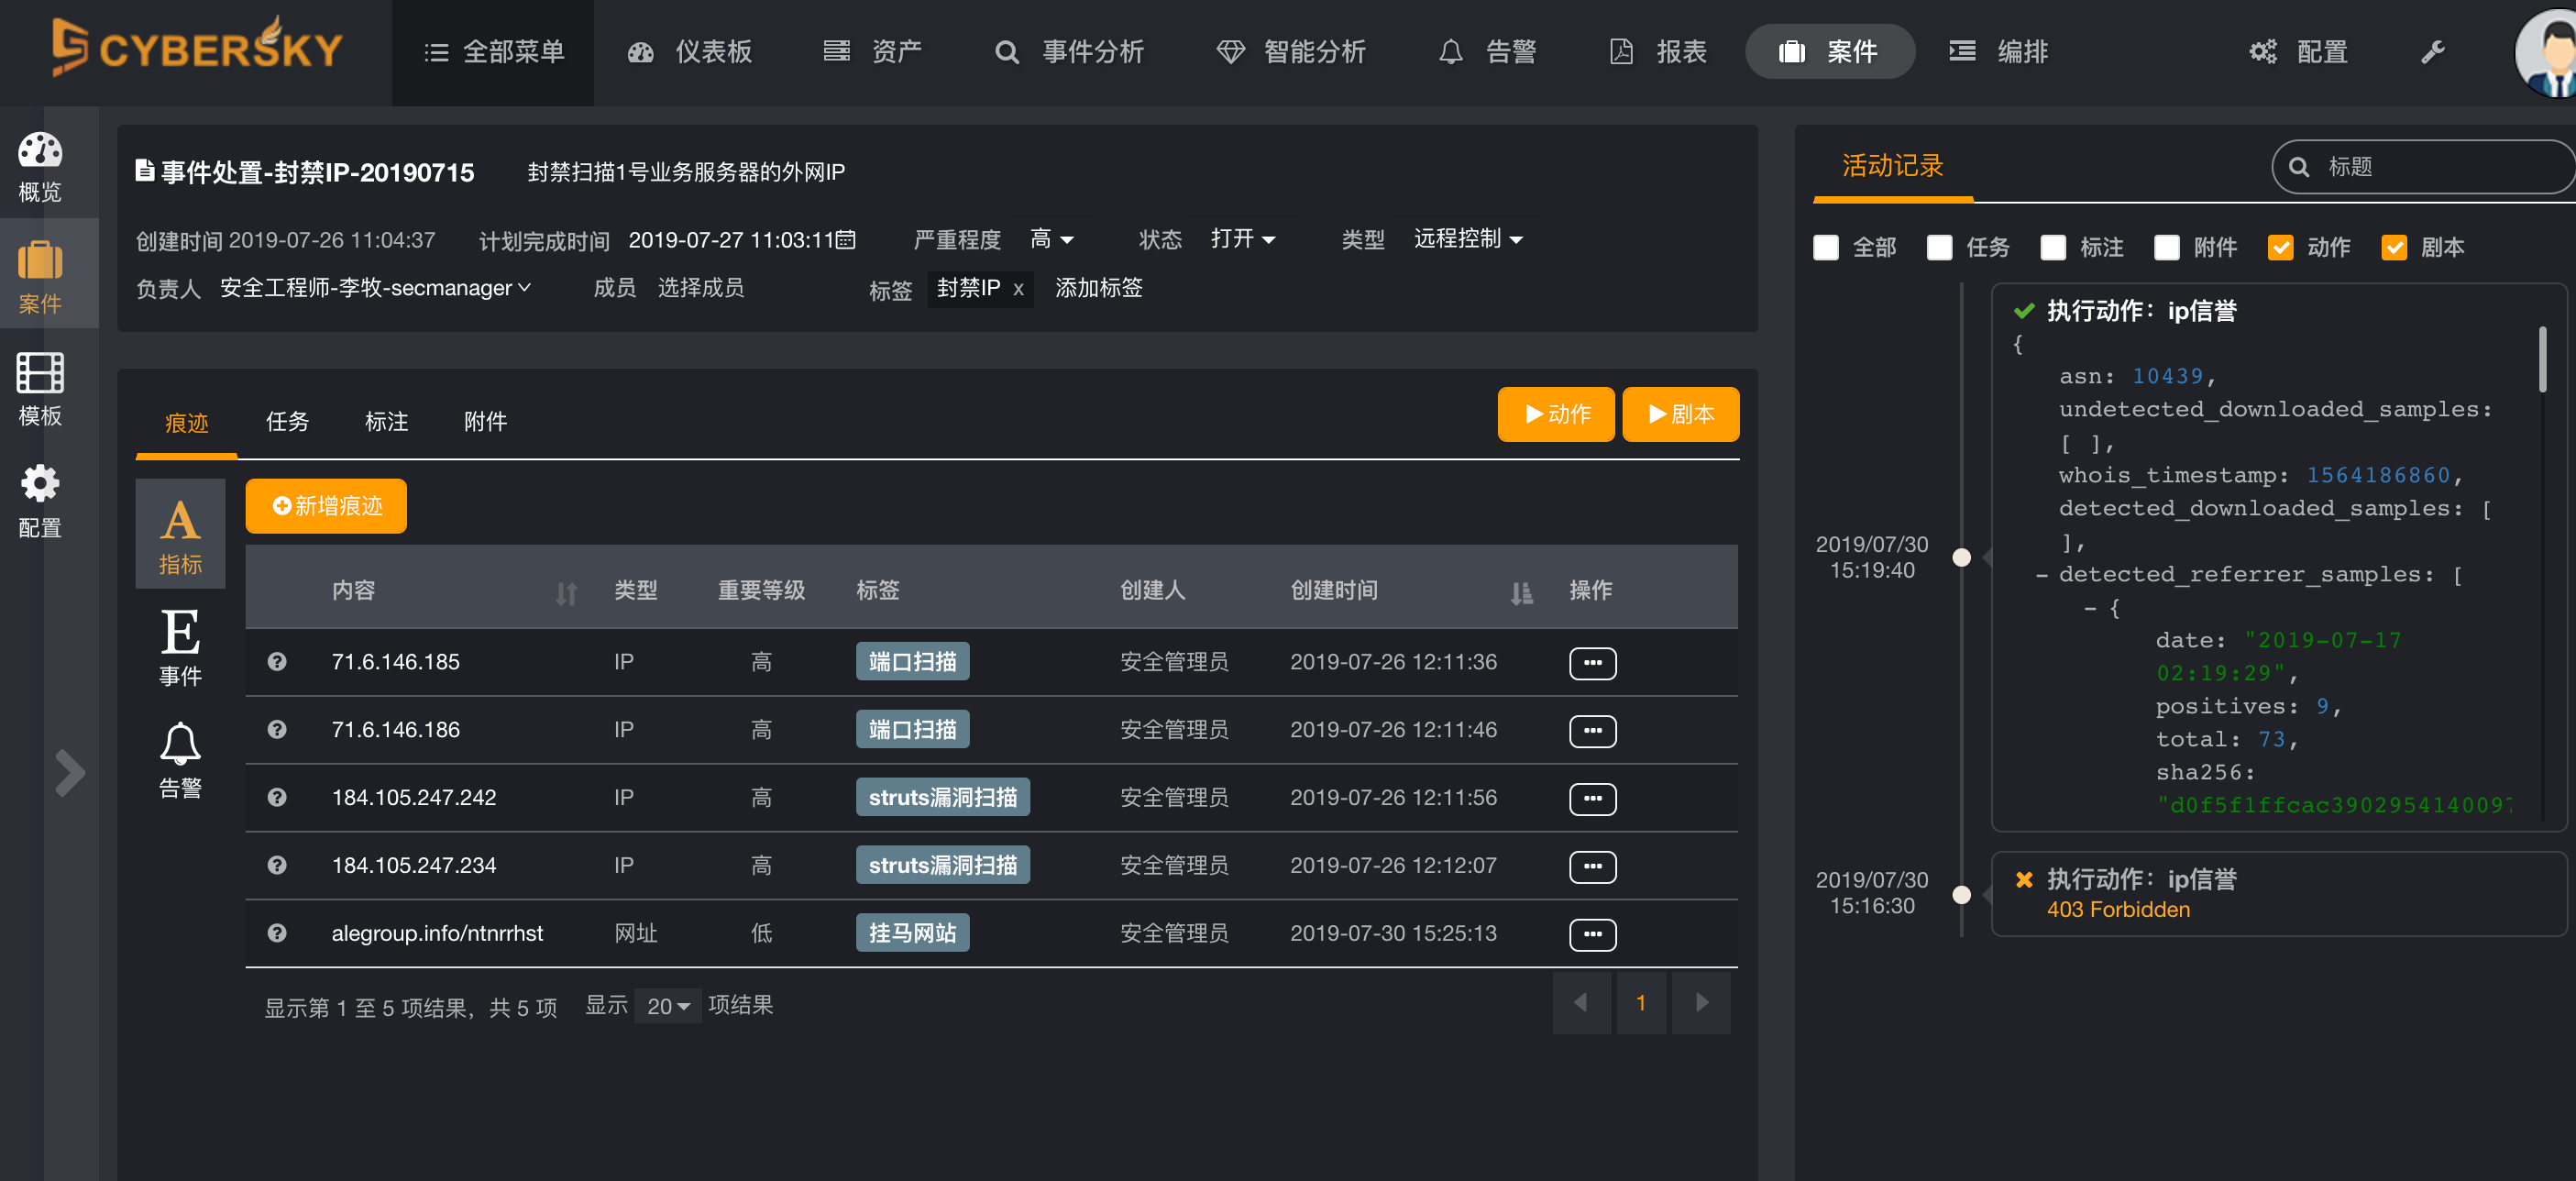Image resolution: width=2576 pixels, height=1181 pixels.
Task: Click help icon beside alegroup.info/ntnrrhst
Action: 277,933
